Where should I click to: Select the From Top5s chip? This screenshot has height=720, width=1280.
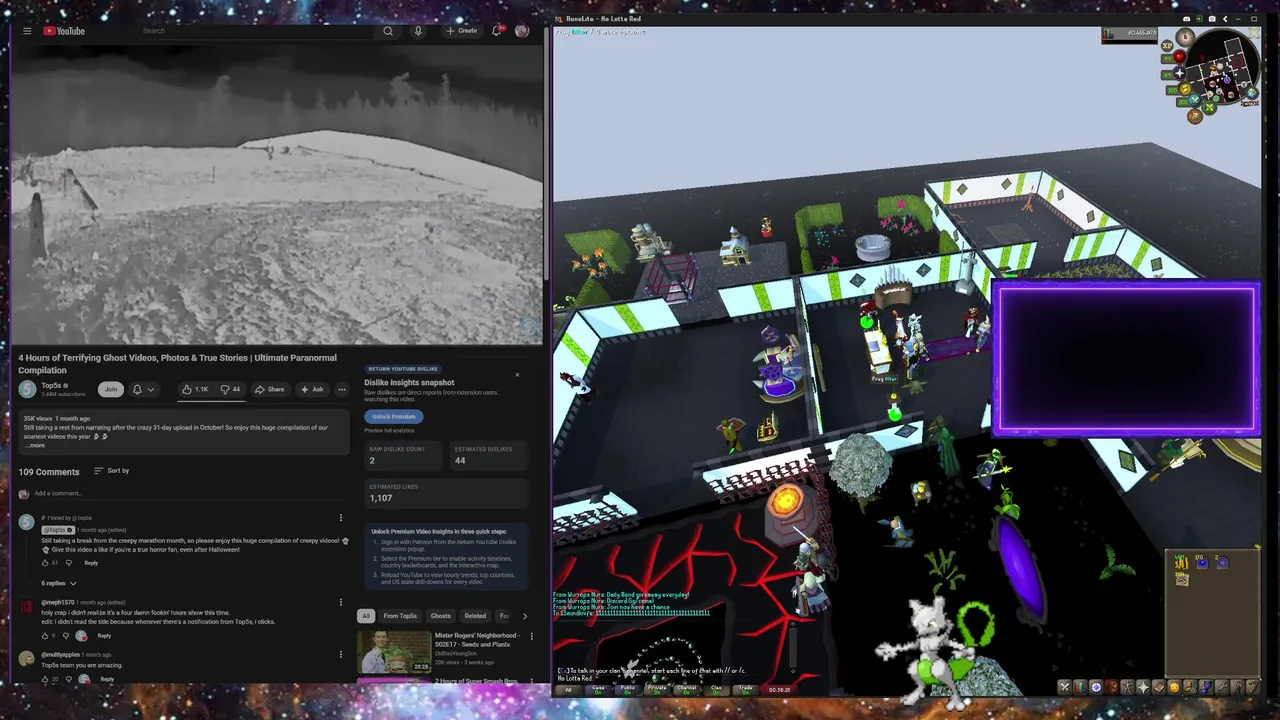[x=400, y=616]
